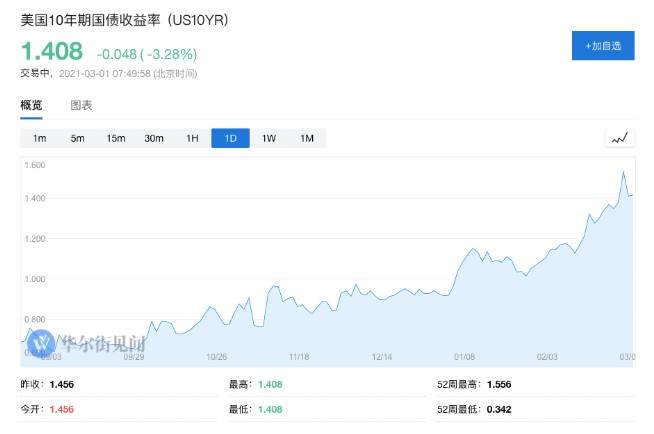The height and width of the screenshot is (434, 654).
Task: Choose the 30m interval
Action: tap(154, 138)
